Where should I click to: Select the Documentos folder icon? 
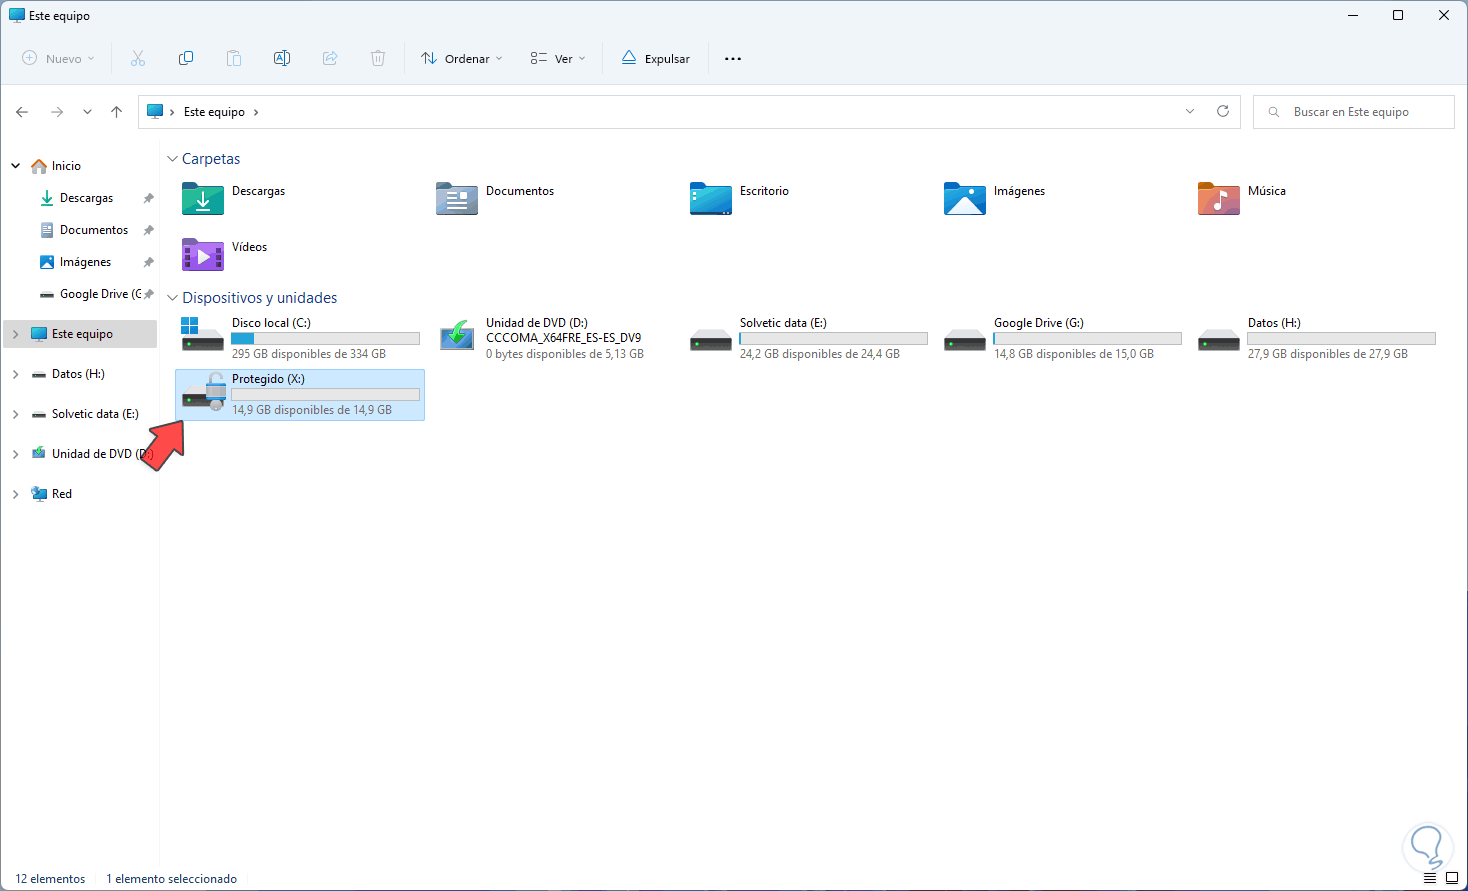click(457, 199)
